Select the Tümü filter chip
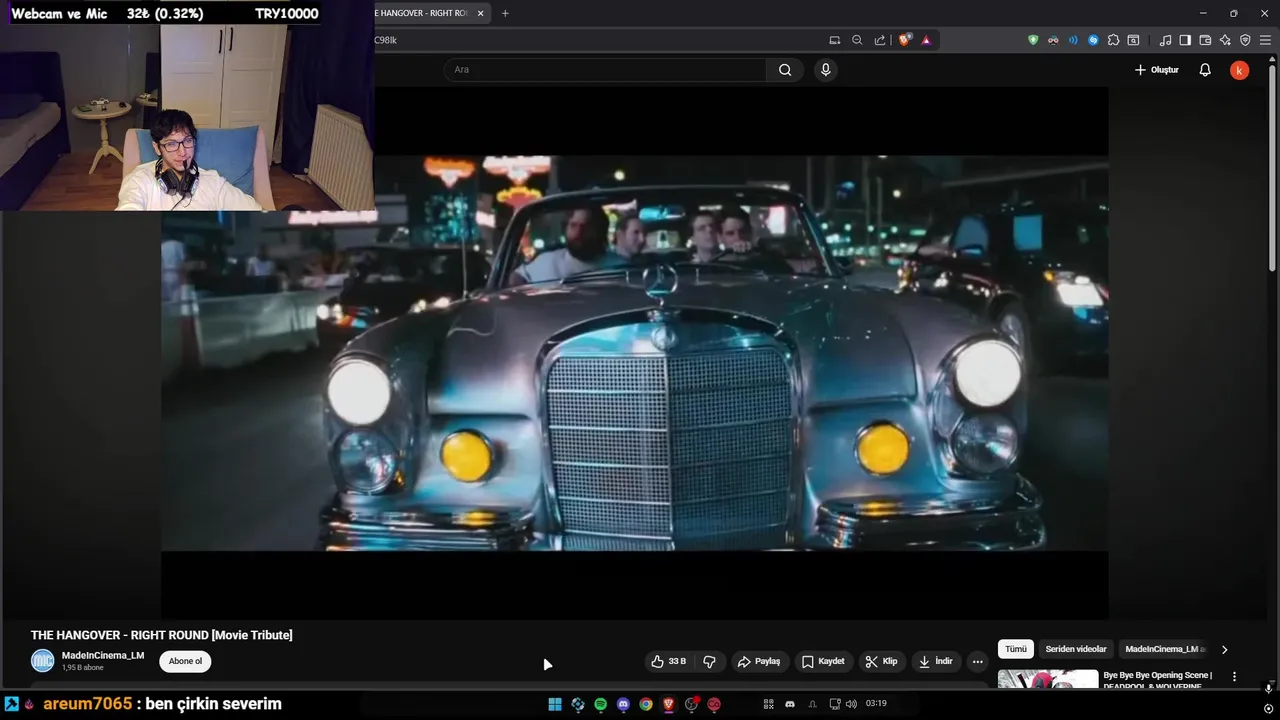Screen dimensions: 1280x720 click(1016, 649)
